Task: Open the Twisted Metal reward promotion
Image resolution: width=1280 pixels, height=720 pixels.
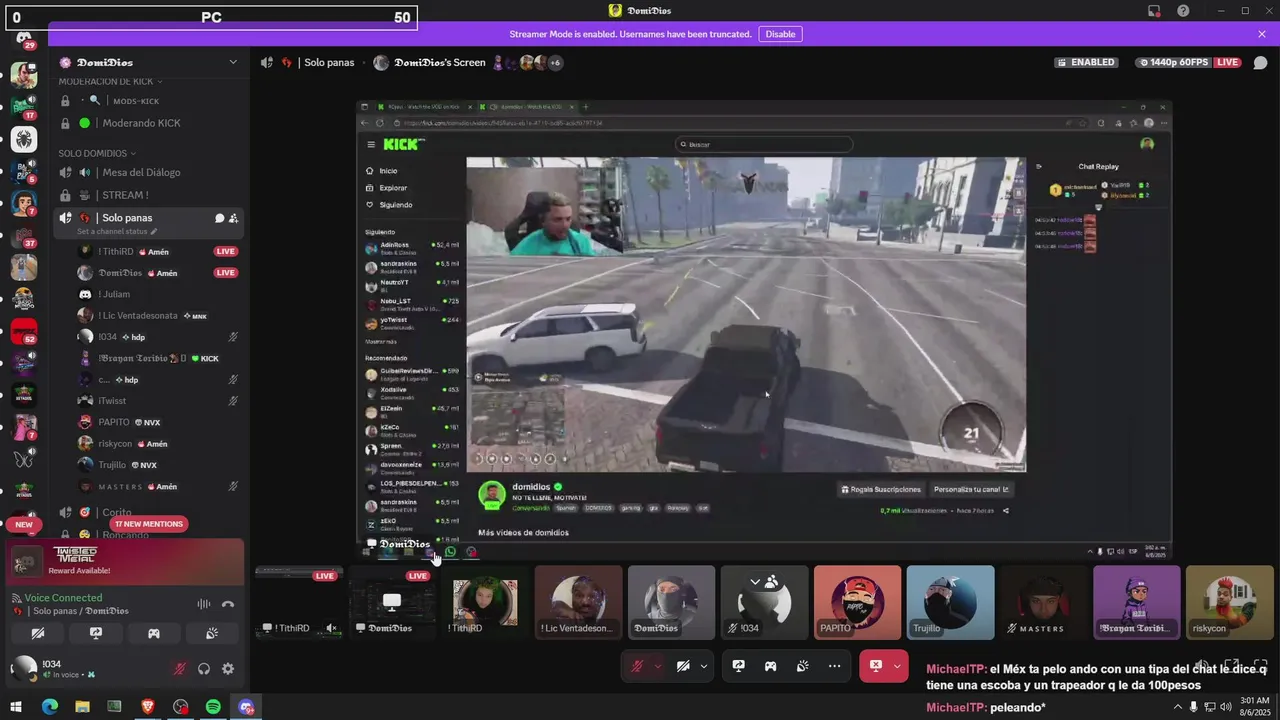Action: pos(125,563)
